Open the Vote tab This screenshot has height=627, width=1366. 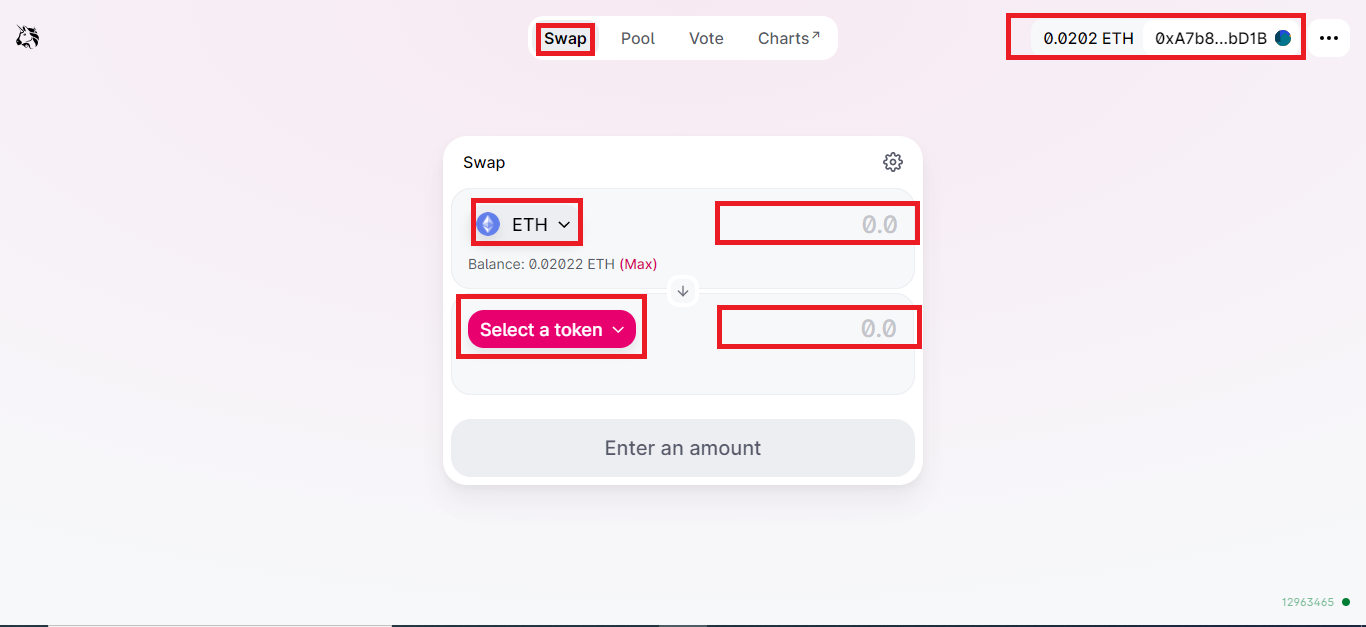[706, 37]
